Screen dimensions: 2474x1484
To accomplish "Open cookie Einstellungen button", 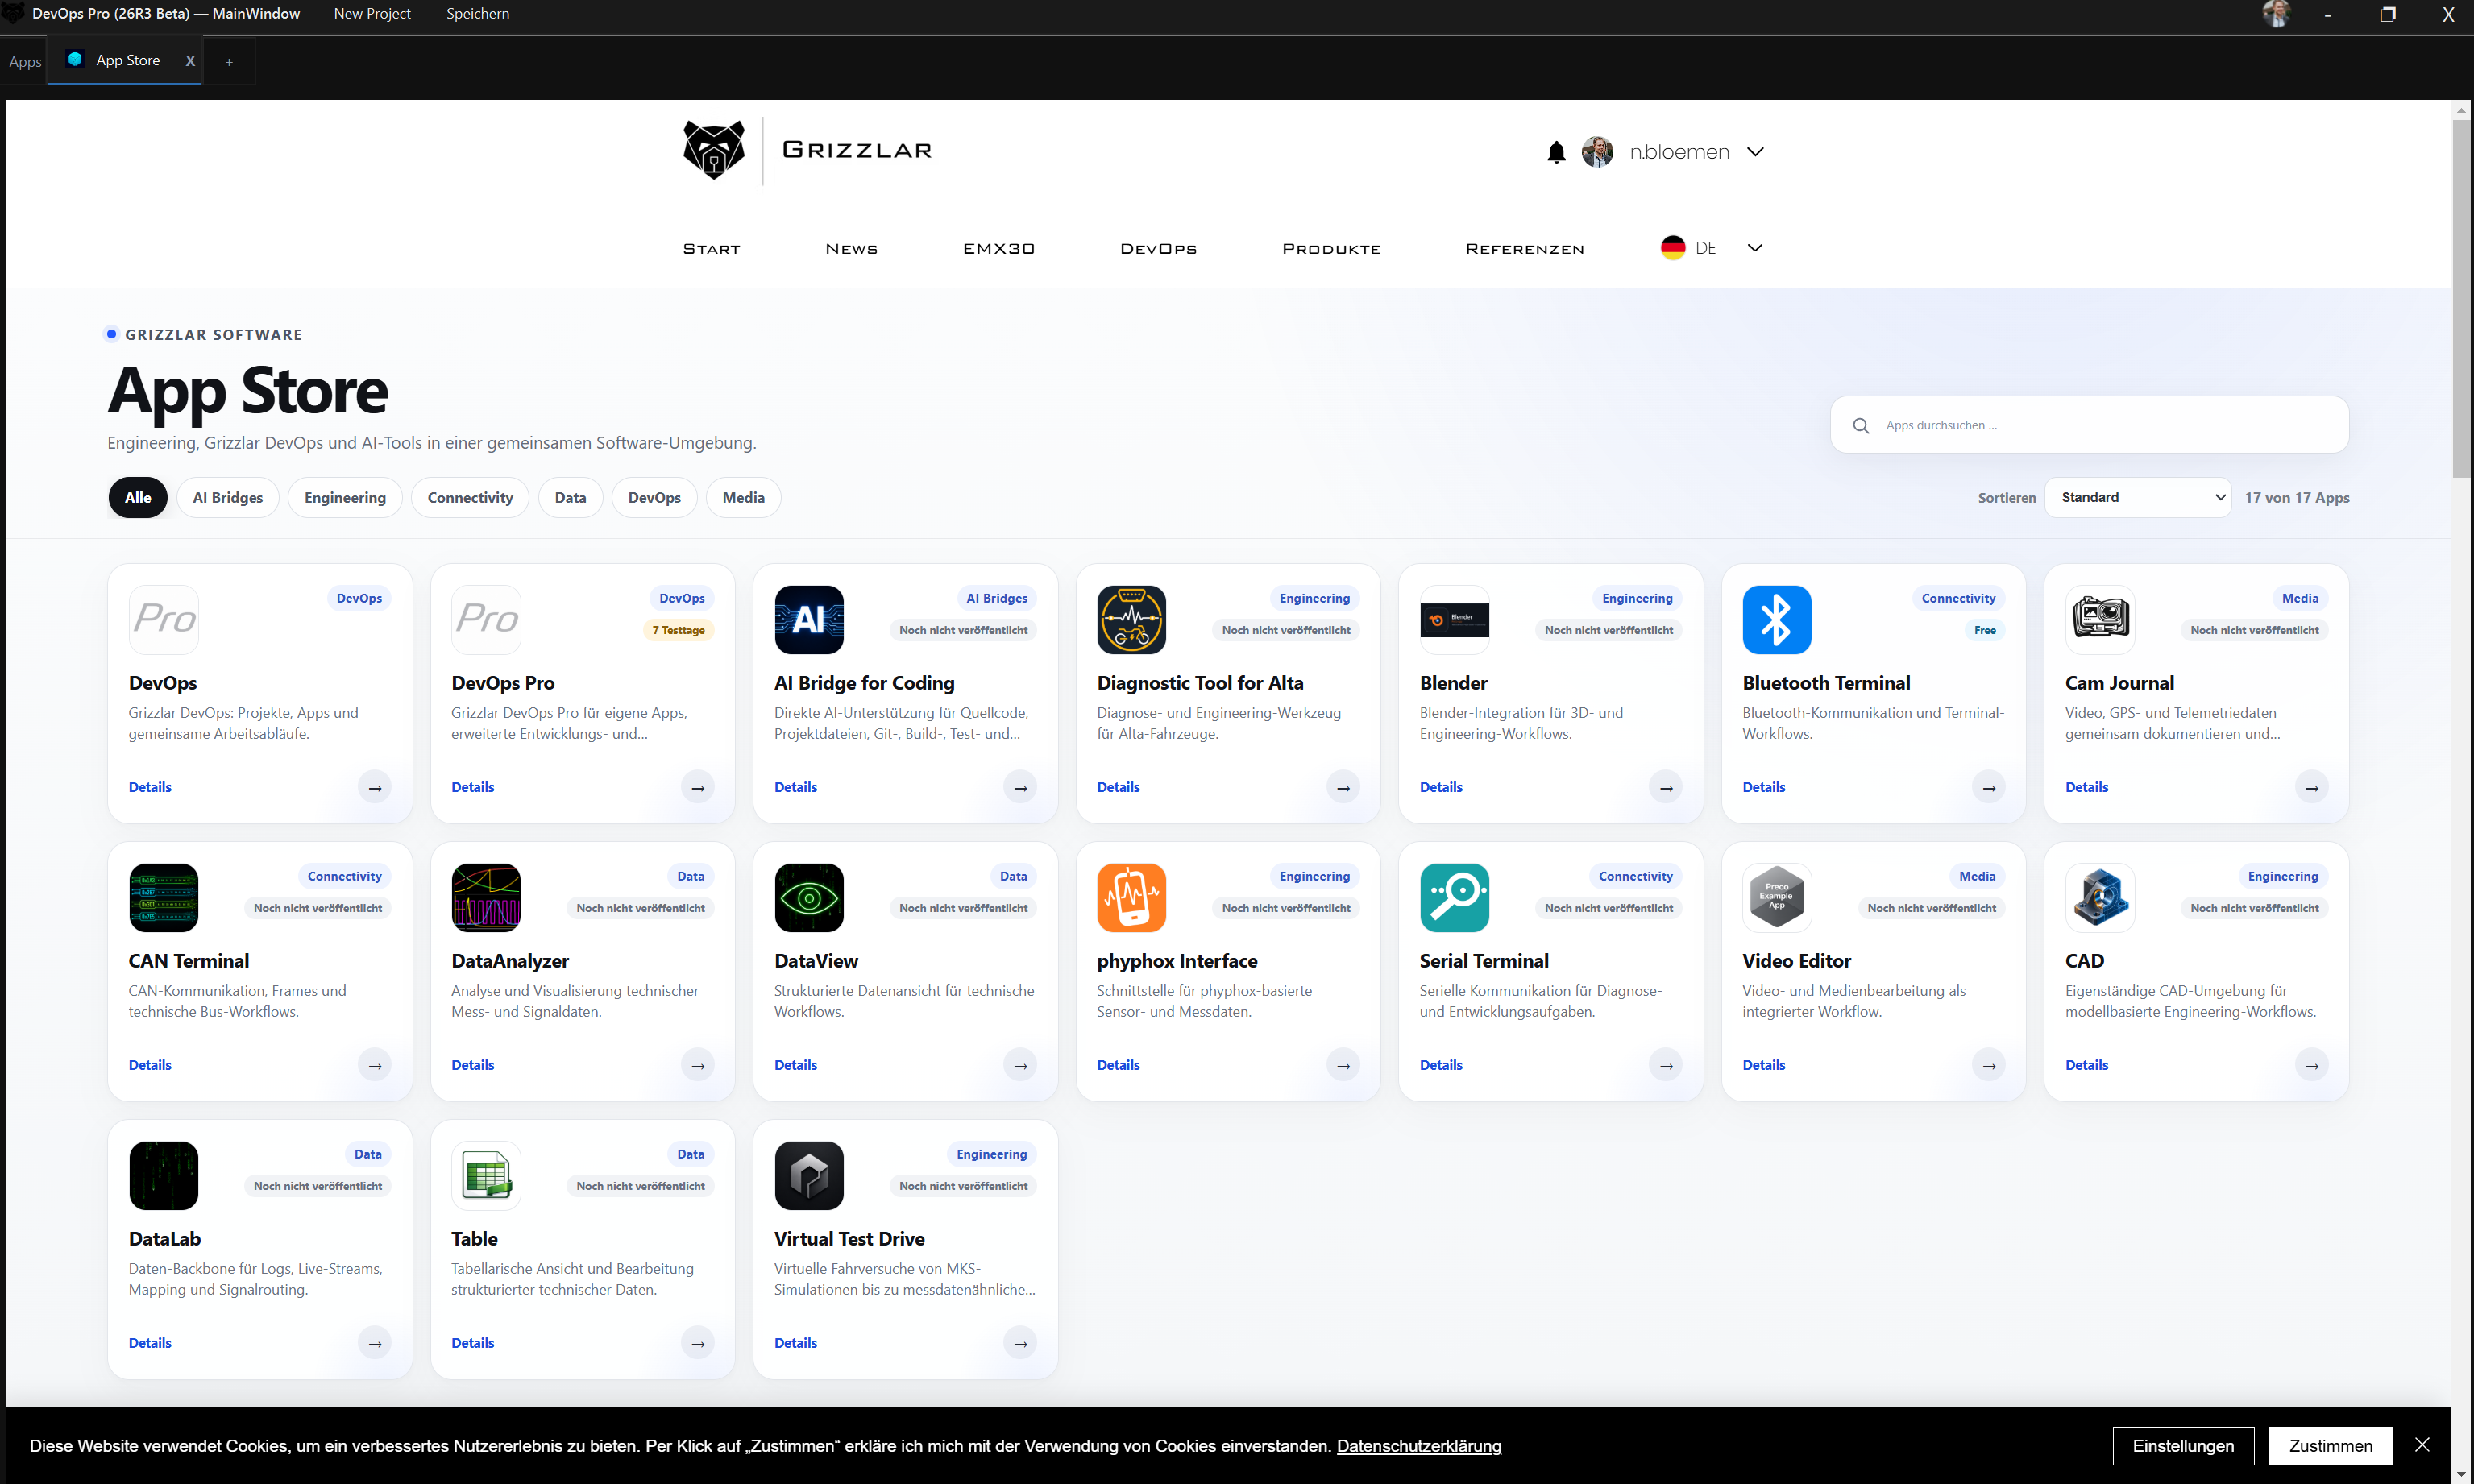I will (2183, 1446).
